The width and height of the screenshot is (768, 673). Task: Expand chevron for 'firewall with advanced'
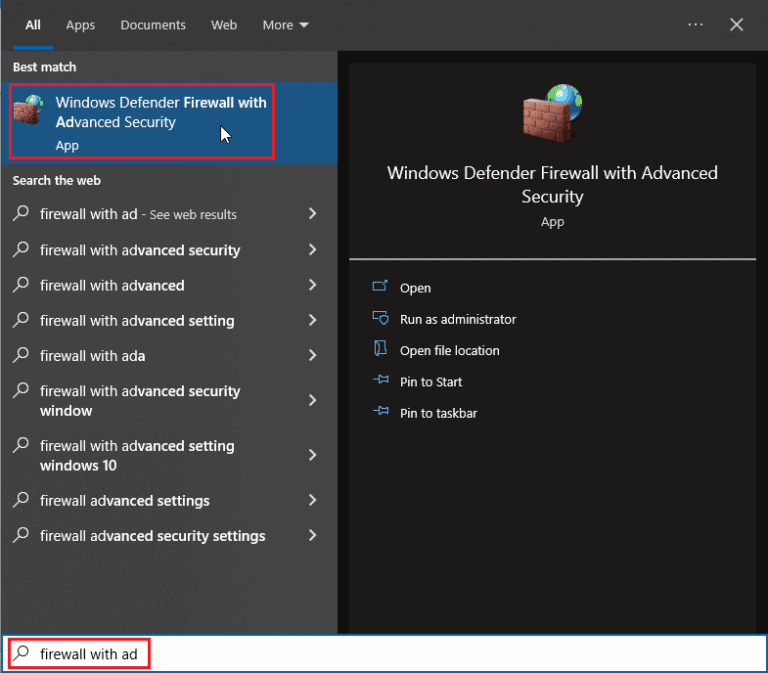pyautogui.click(x=312, y=285)
